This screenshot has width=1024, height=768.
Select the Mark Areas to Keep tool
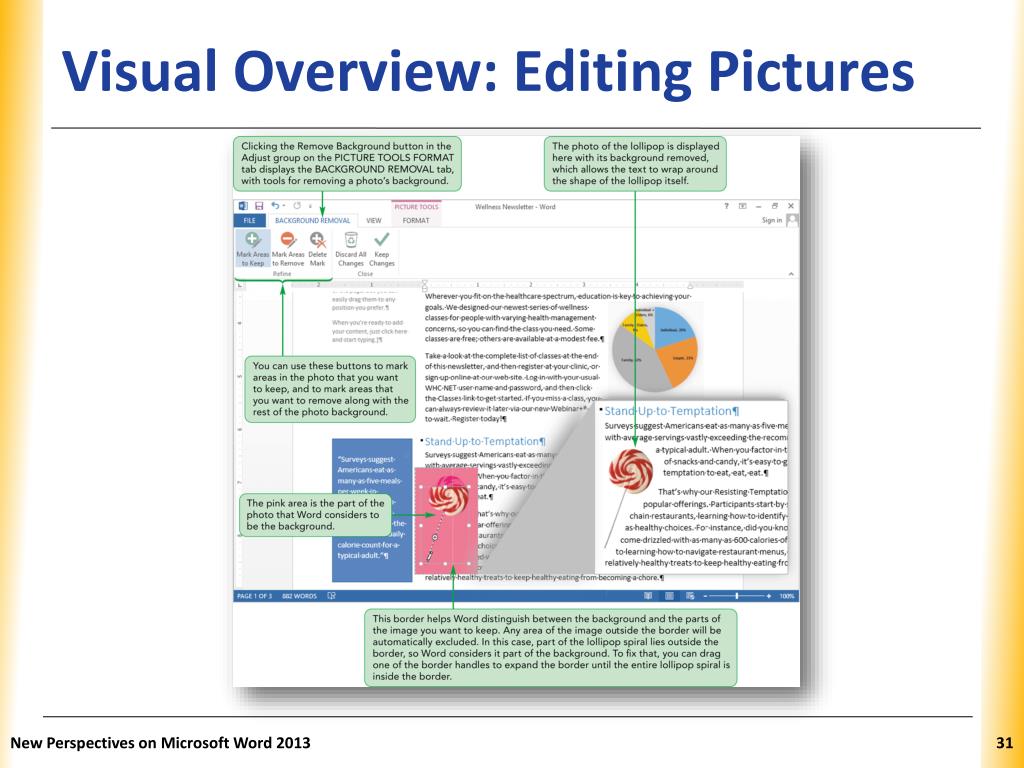(x=252, y=249)
